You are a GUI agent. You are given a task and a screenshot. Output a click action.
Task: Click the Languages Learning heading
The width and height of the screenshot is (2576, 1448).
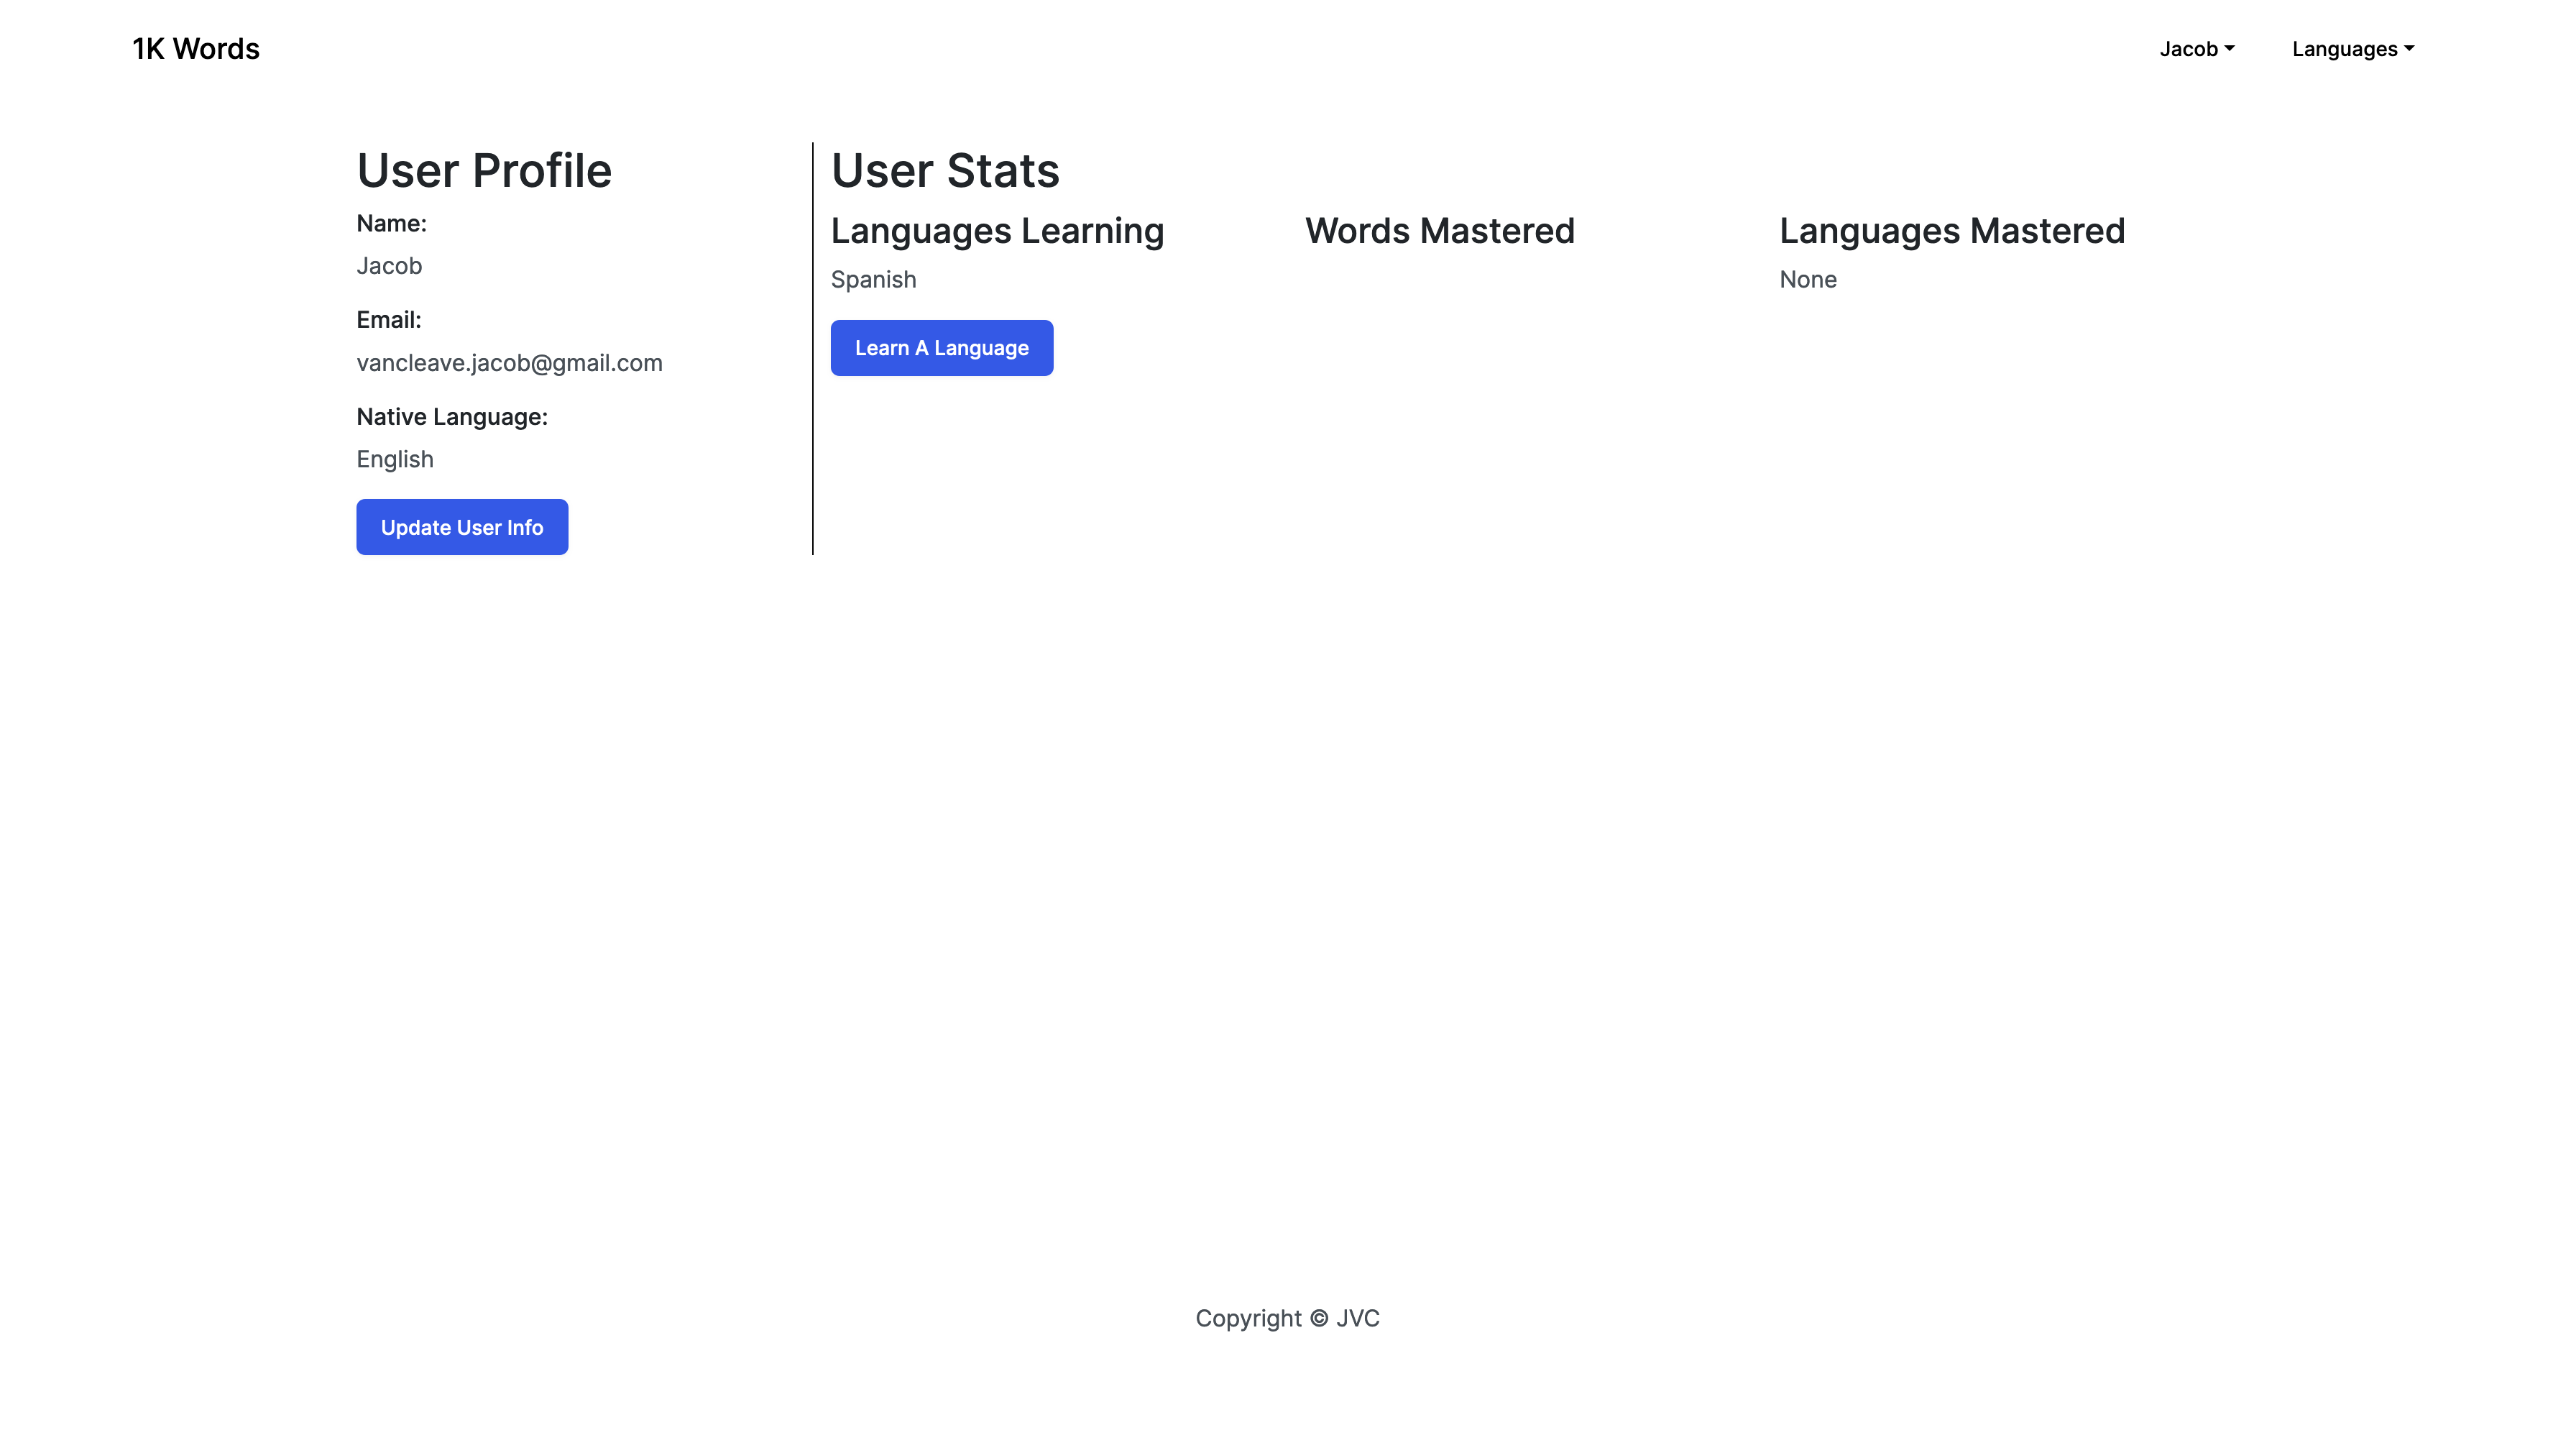click(997, 231)
